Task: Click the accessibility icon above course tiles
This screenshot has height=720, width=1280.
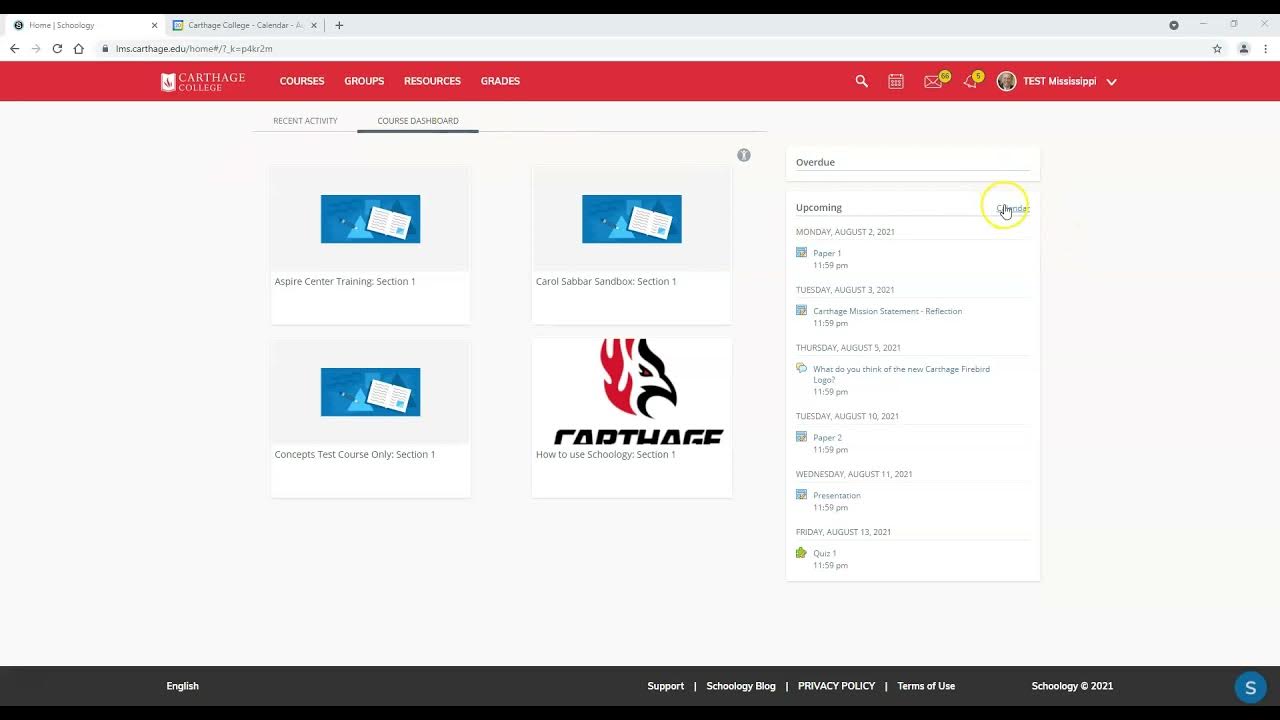Action: point(744,155)
